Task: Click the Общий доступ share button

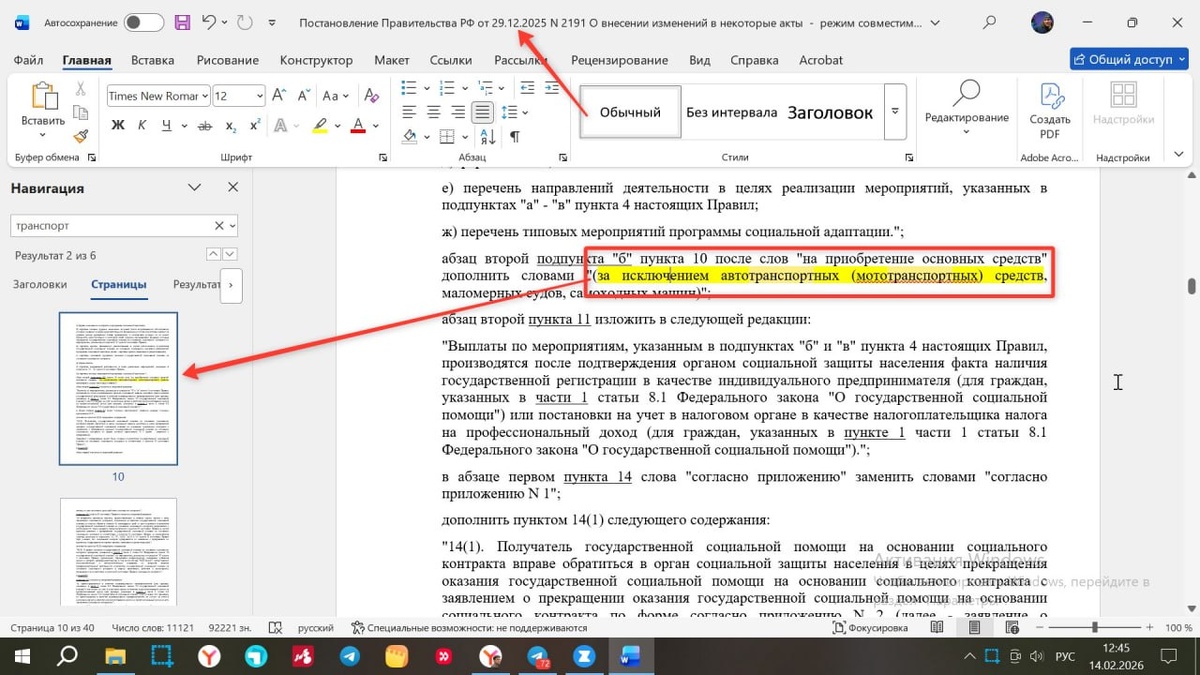Action: click(x=1129, y=59)
